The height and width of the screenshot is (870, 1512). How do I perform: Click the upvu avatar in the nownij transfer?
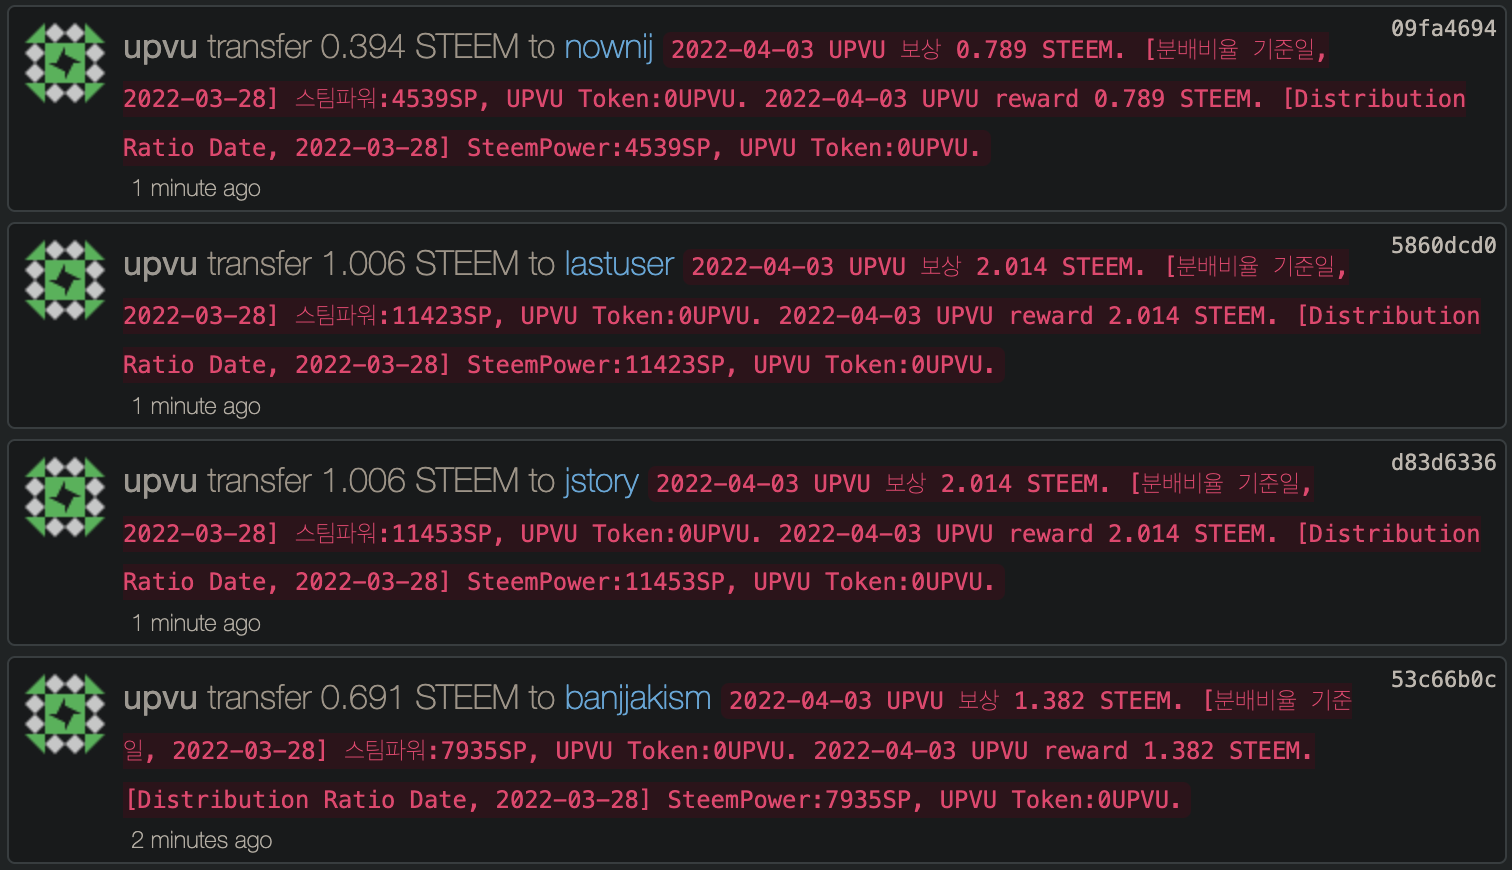point(65,63)
